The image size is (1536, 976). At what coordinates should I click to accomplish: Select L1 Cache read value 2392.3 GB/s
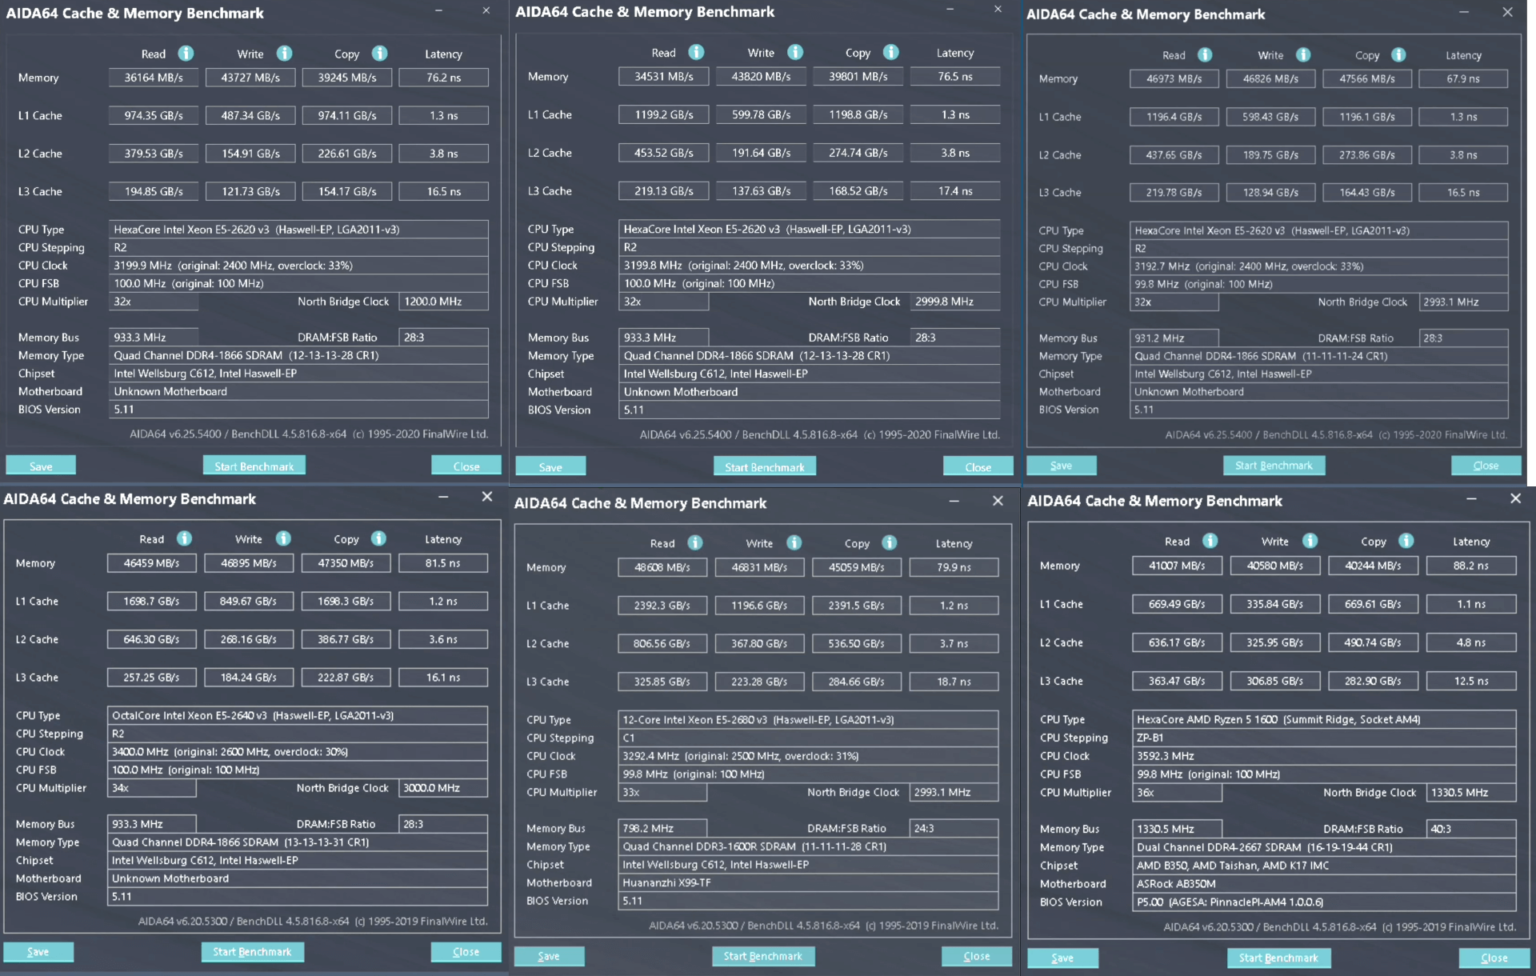(662, 605)
